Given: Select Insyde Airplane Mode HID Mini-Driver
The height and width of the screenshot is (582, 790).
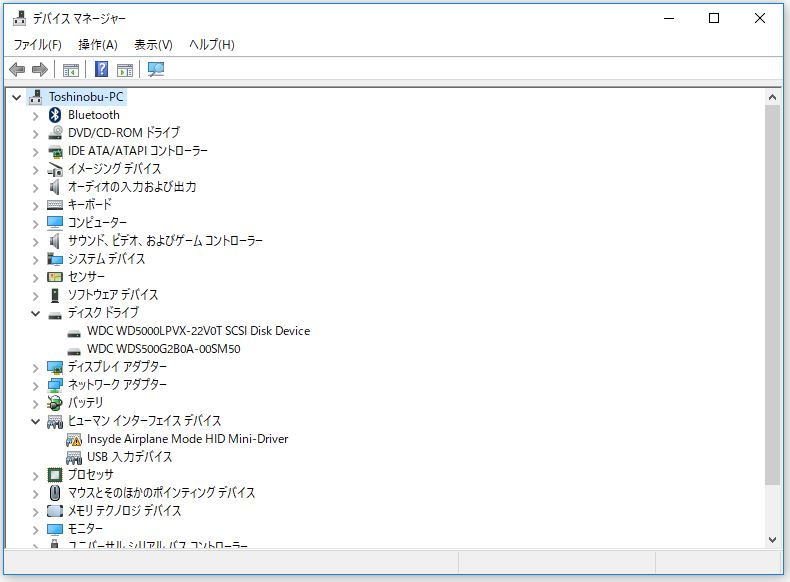Looking at the screenshot, I should pos(187,439).
